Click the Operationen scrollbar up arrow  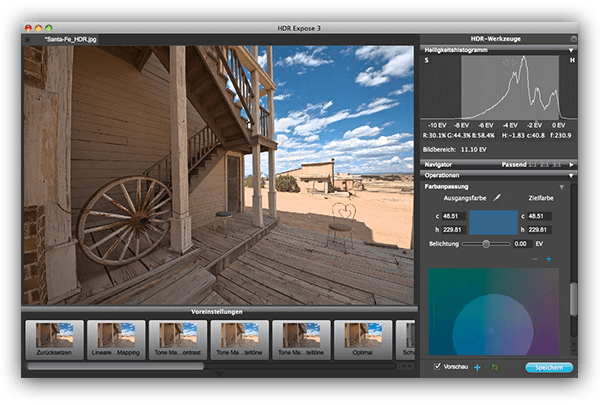point(573,345)
